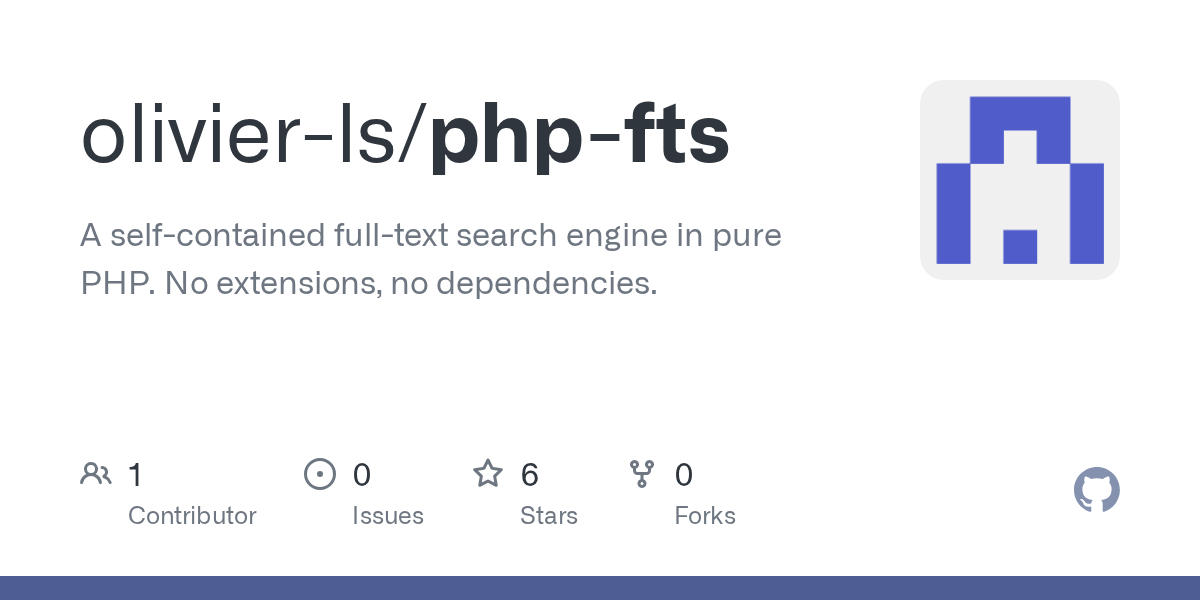
Task: Click the GitHub Octocat logo
Action: (x=1097, y=490)
